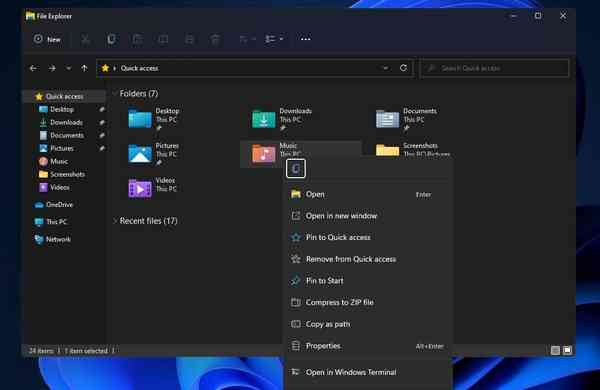Expand the Recent files (17) group
Image resolution: width=600 pixels, height=390 pixels.
pos(115,221)
